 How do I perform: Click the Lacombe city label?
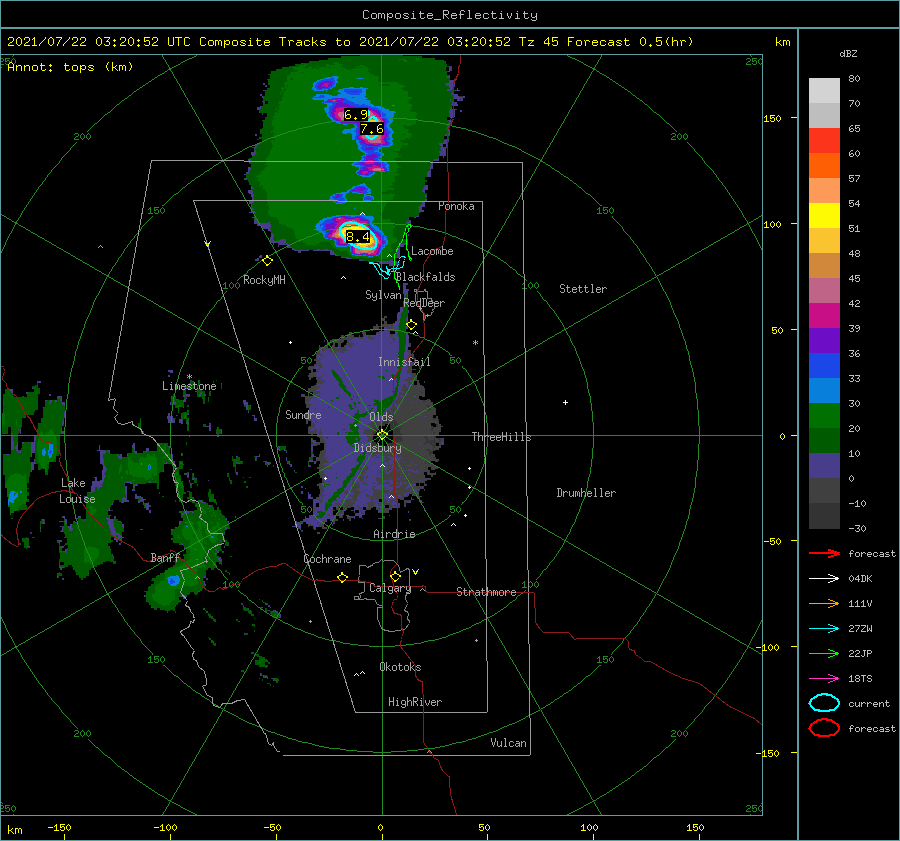tap(432, 251)
